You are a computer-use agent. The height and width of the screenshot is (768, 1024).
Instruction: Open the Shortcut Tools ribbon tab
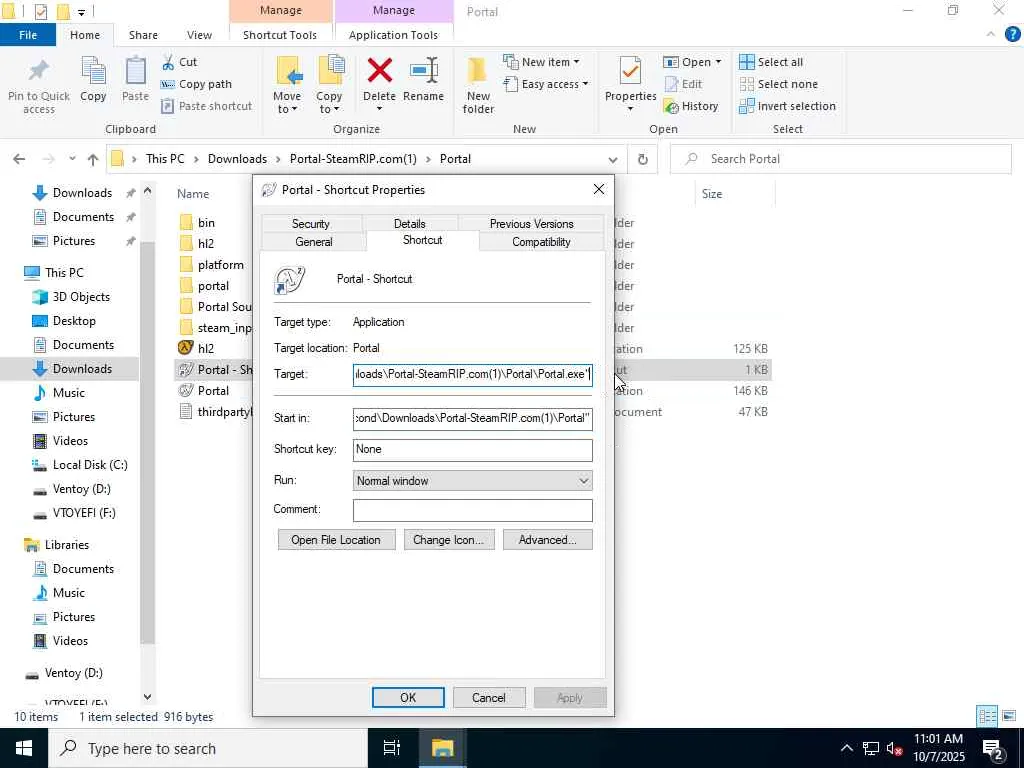click(280, 35)
